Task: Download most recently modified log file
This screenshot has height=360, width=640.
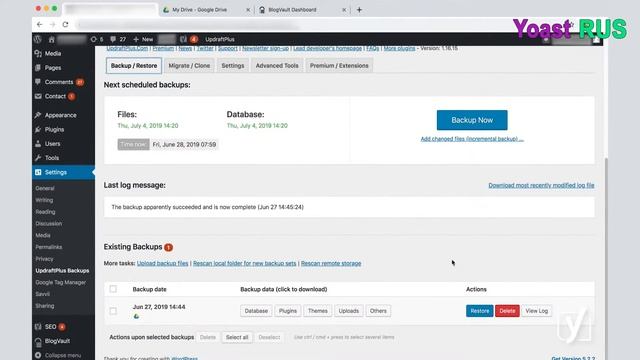Action: 541,185
